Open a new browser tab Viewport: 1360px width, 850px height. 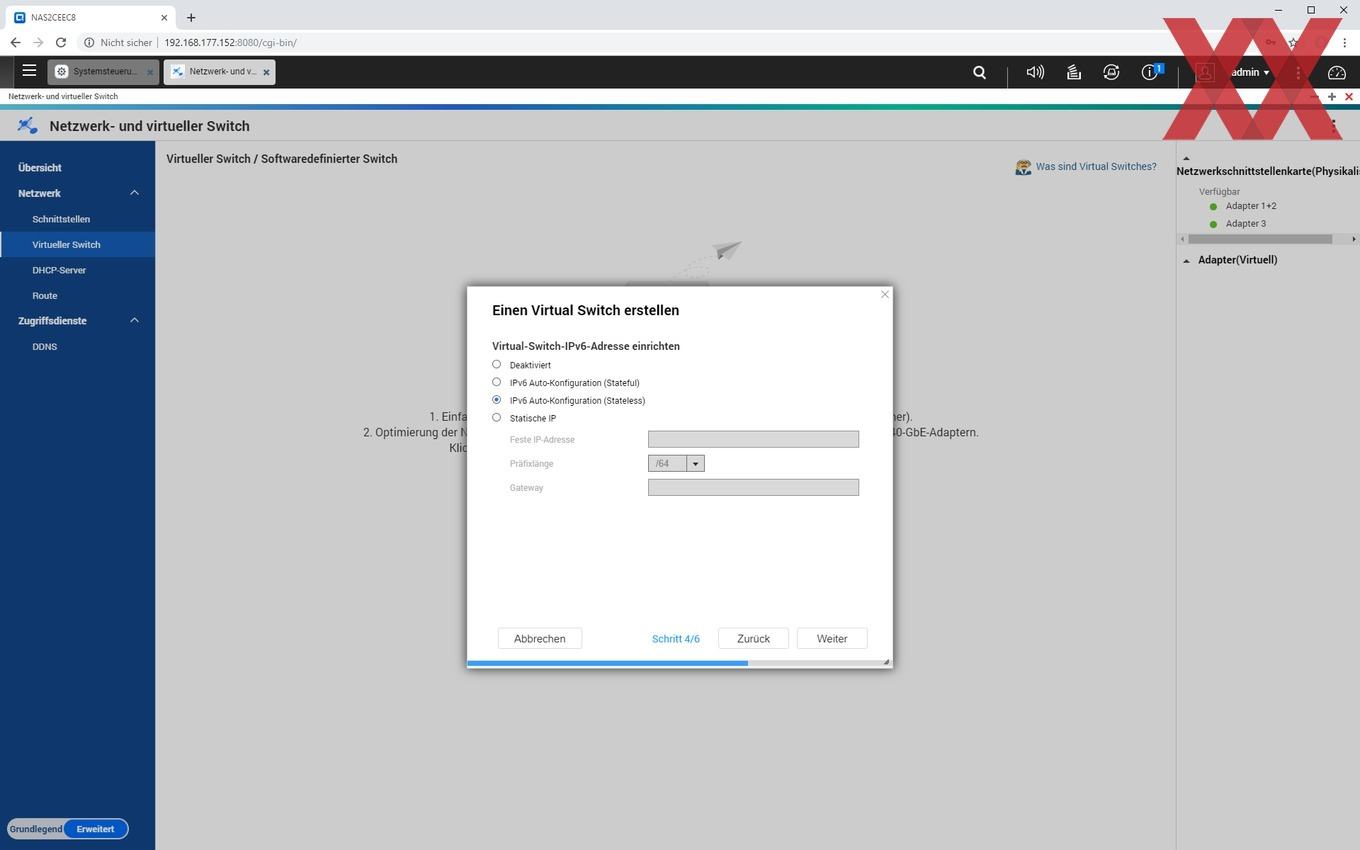tap(191, 17)
